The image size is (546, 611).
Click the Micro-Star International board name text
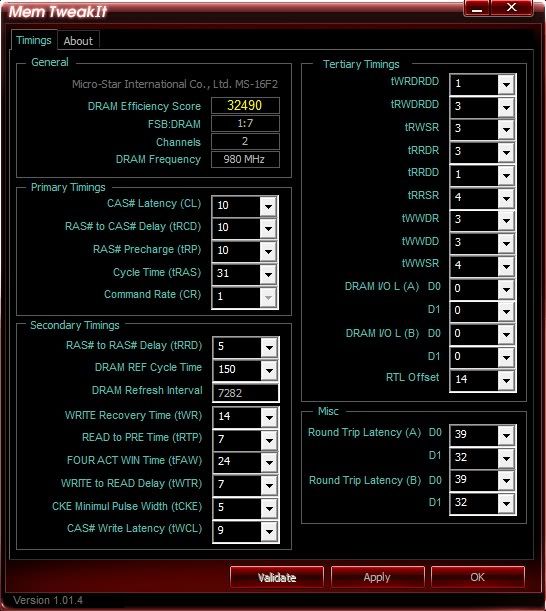click(175, 84)
